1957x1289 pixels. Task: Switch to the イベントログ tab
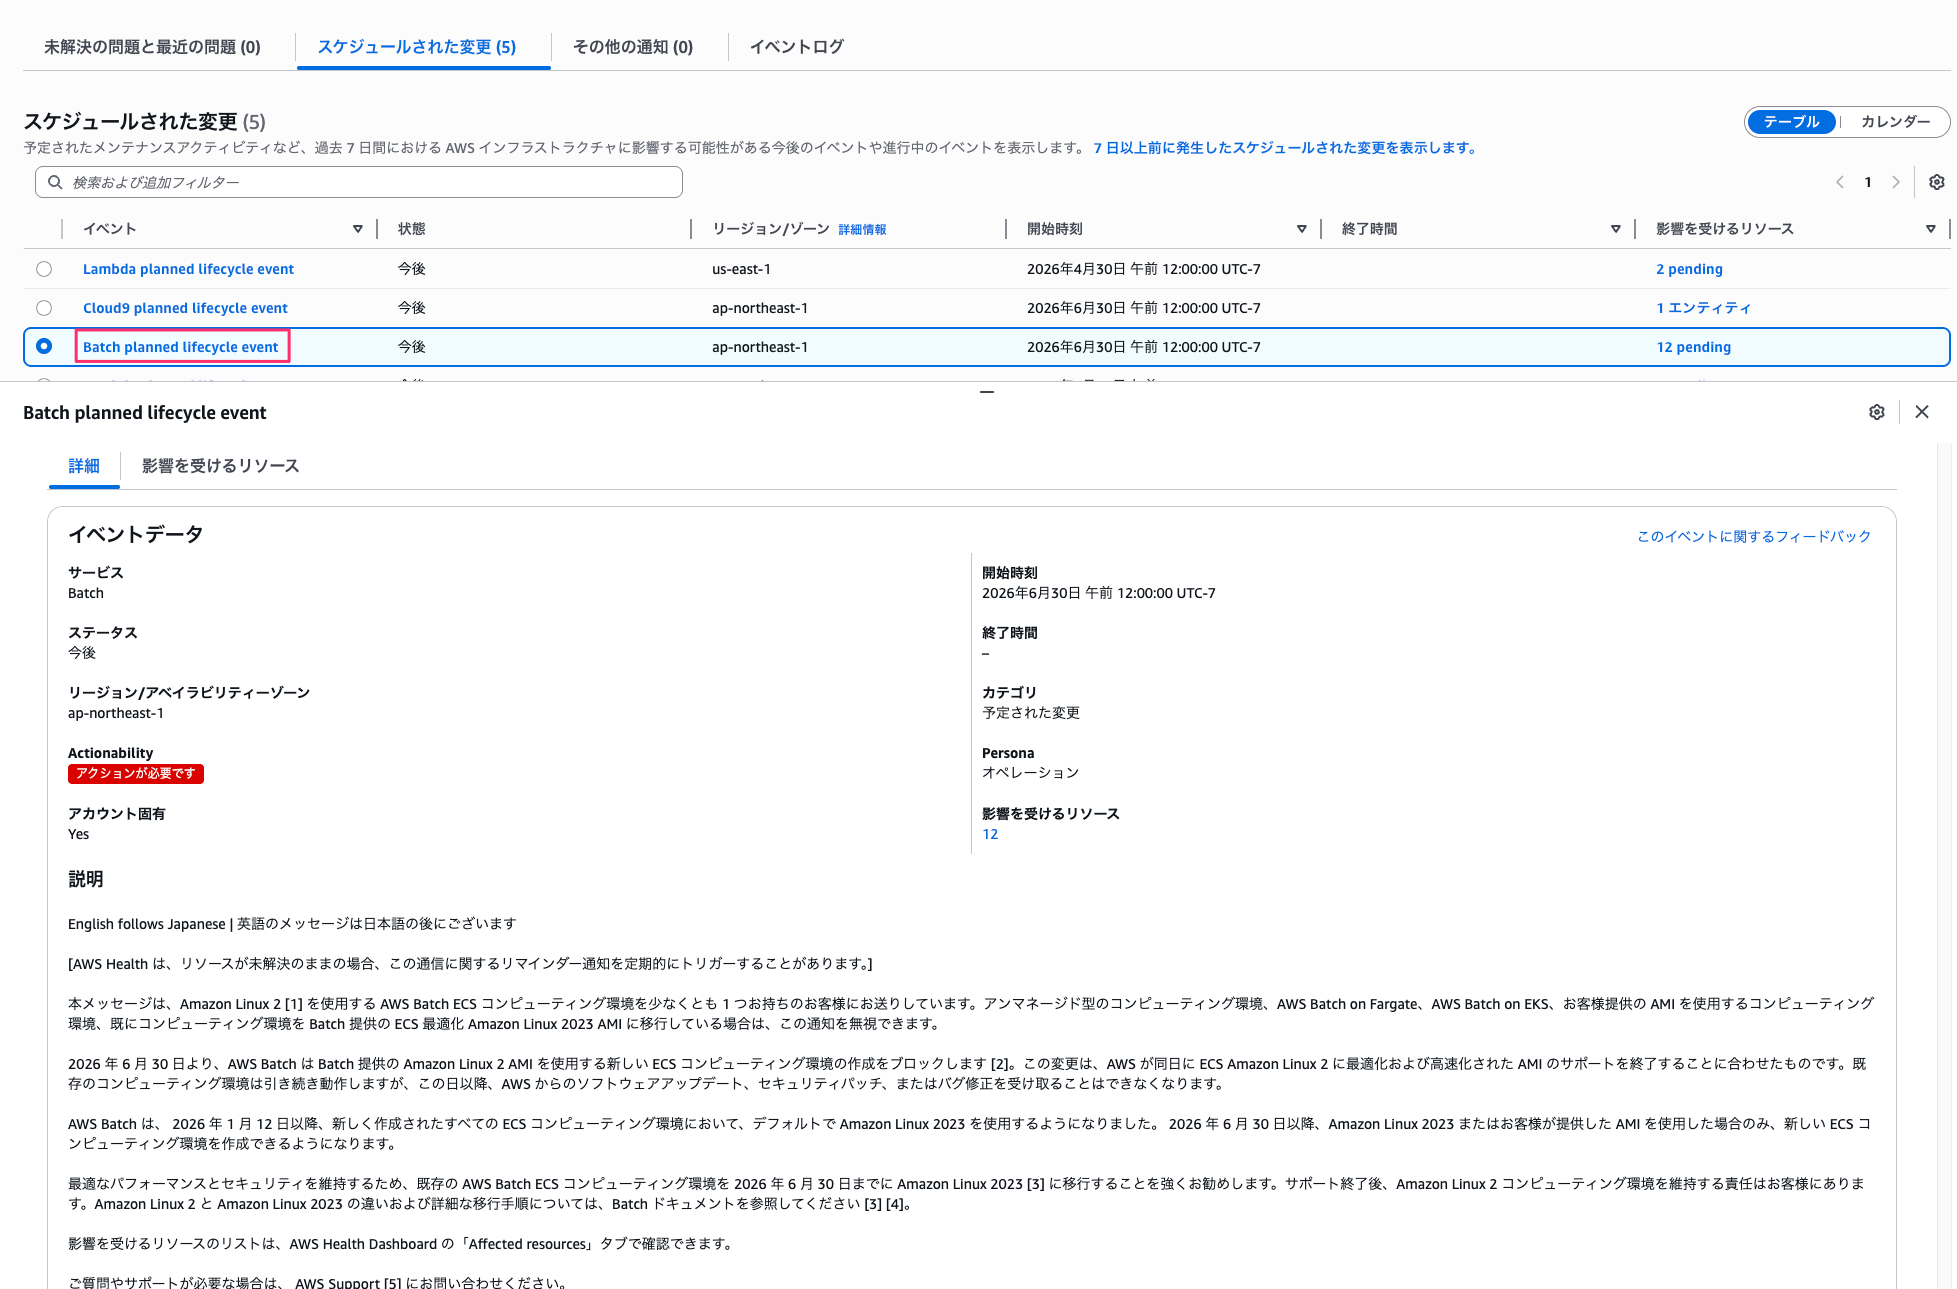[797, 46]
